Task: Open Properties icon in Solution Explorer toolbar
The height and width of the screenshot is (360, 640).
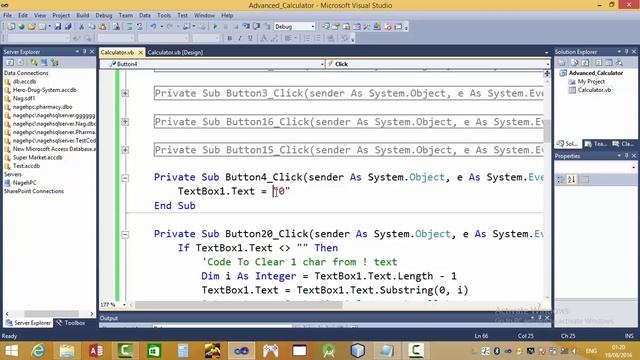Action: click(x=562, y=62)
